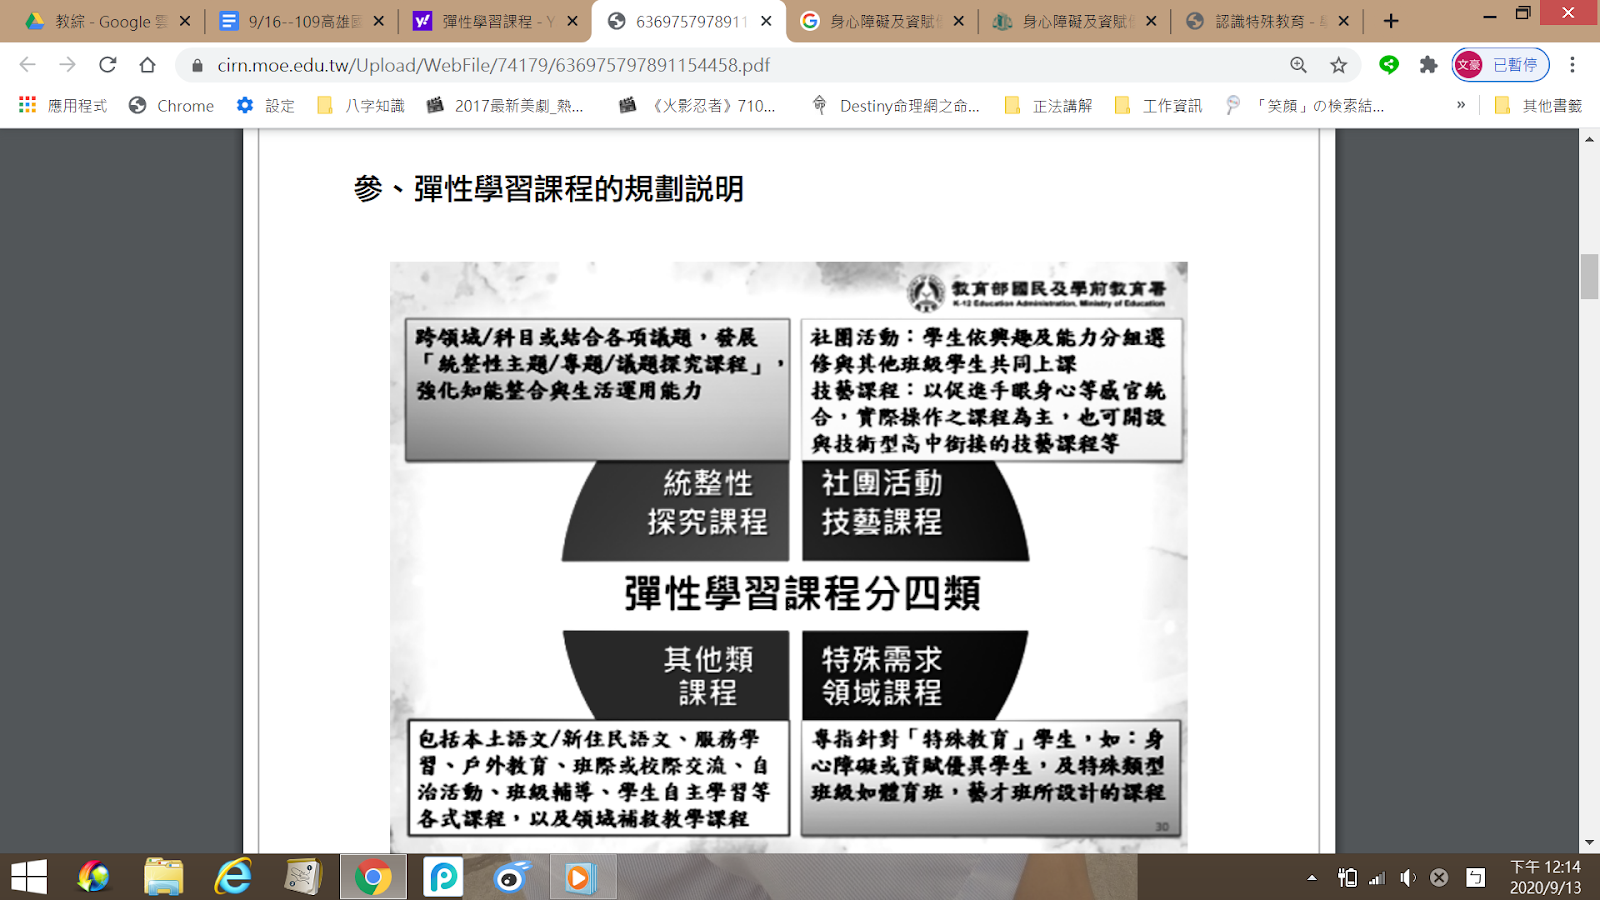Open the 正法講解 bookmark folder

pos(1049,105)
